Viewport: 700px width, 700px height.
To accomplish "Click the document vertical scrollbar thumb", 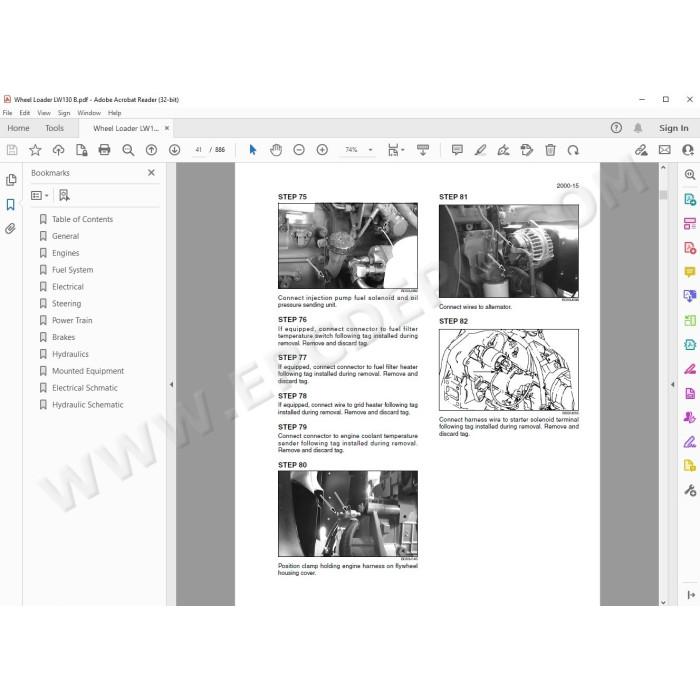I will tap(663, 195).
